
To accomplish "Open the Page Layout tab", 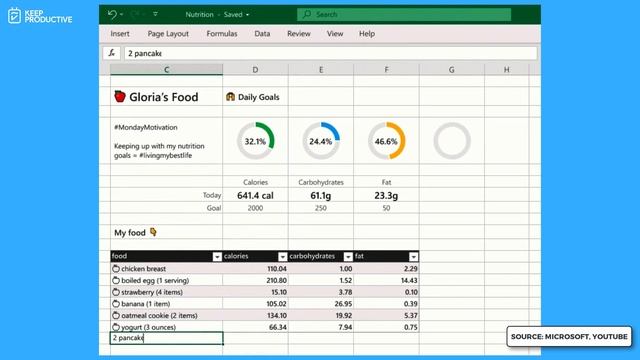I will (168, 34).
